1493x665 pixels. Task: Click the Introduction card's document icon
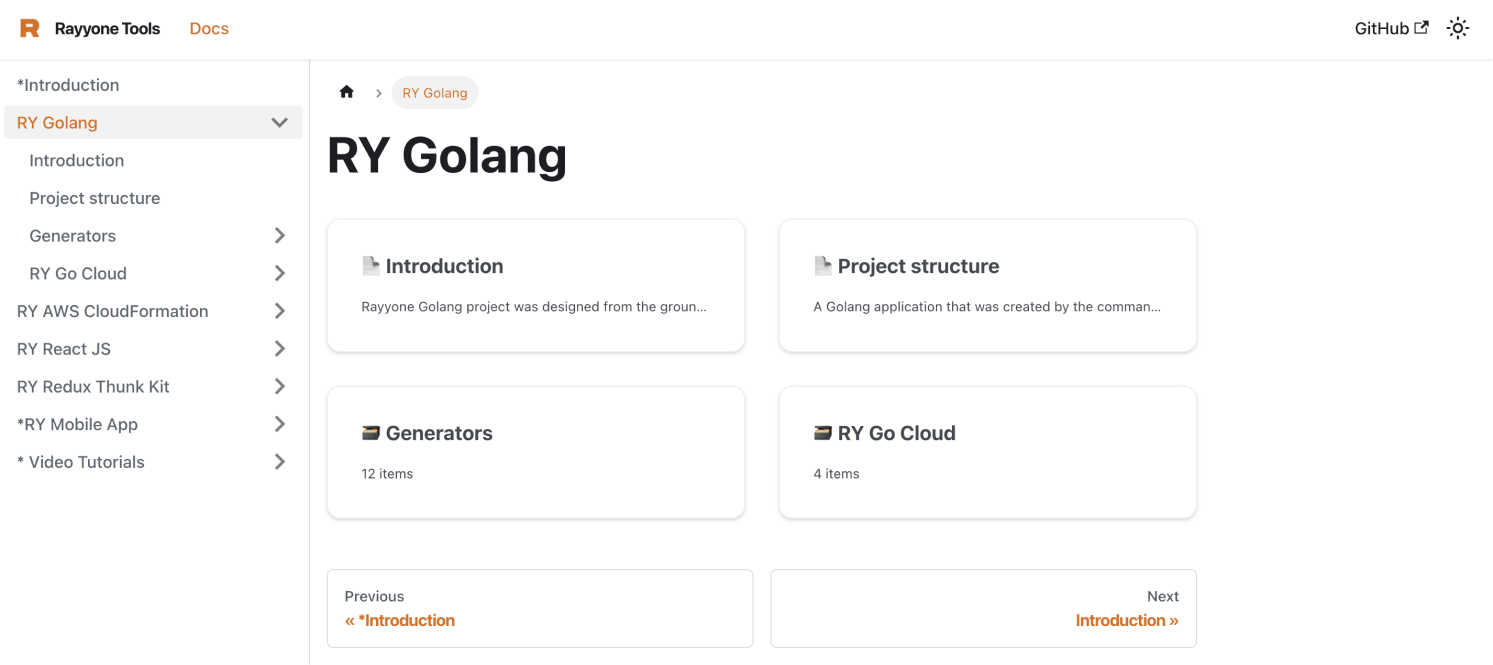pos(371,266)
